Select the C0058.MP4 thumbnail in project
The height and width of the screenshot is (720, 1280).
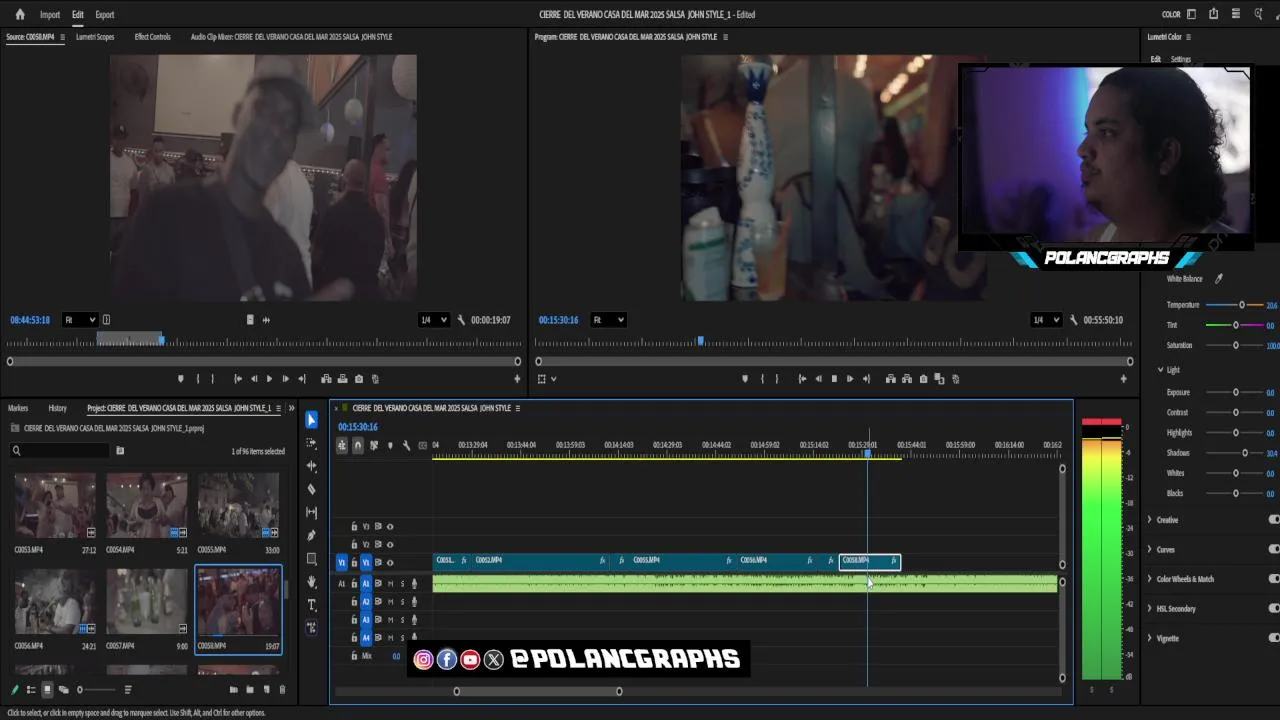click(x=238, y=603)
